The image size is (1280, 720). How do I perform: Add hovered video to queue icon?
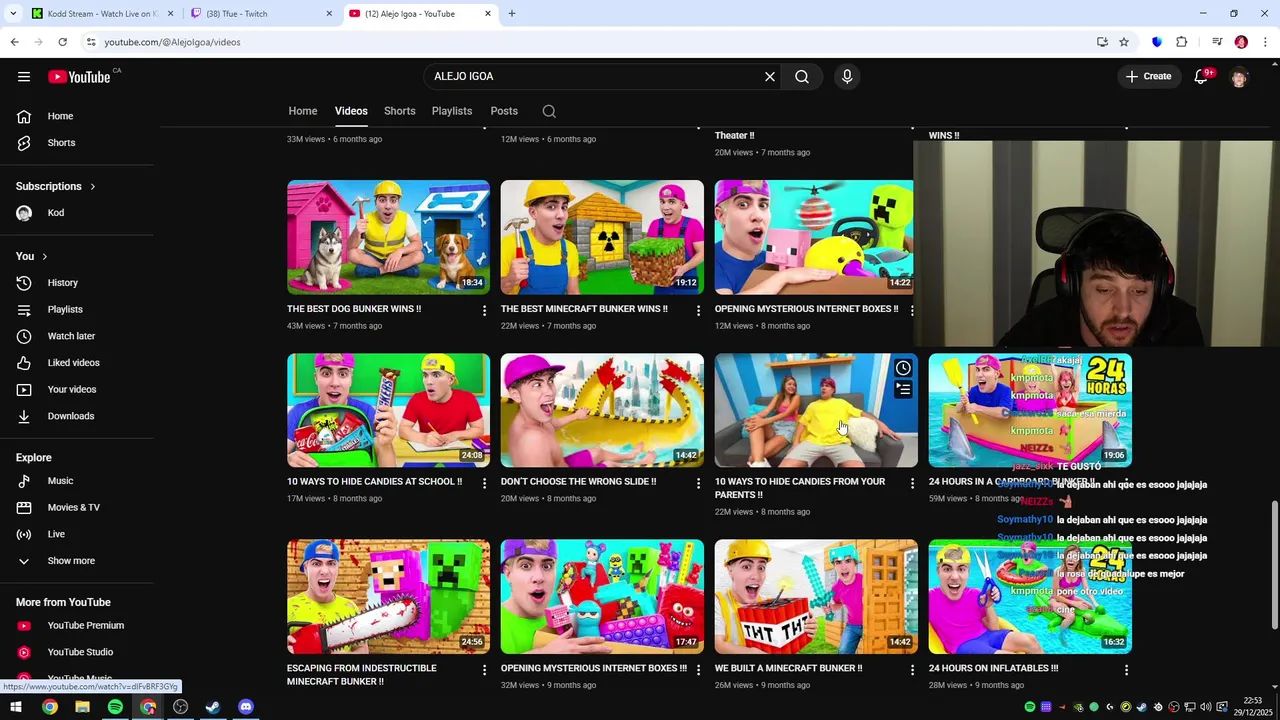click(x=903, y=389)
